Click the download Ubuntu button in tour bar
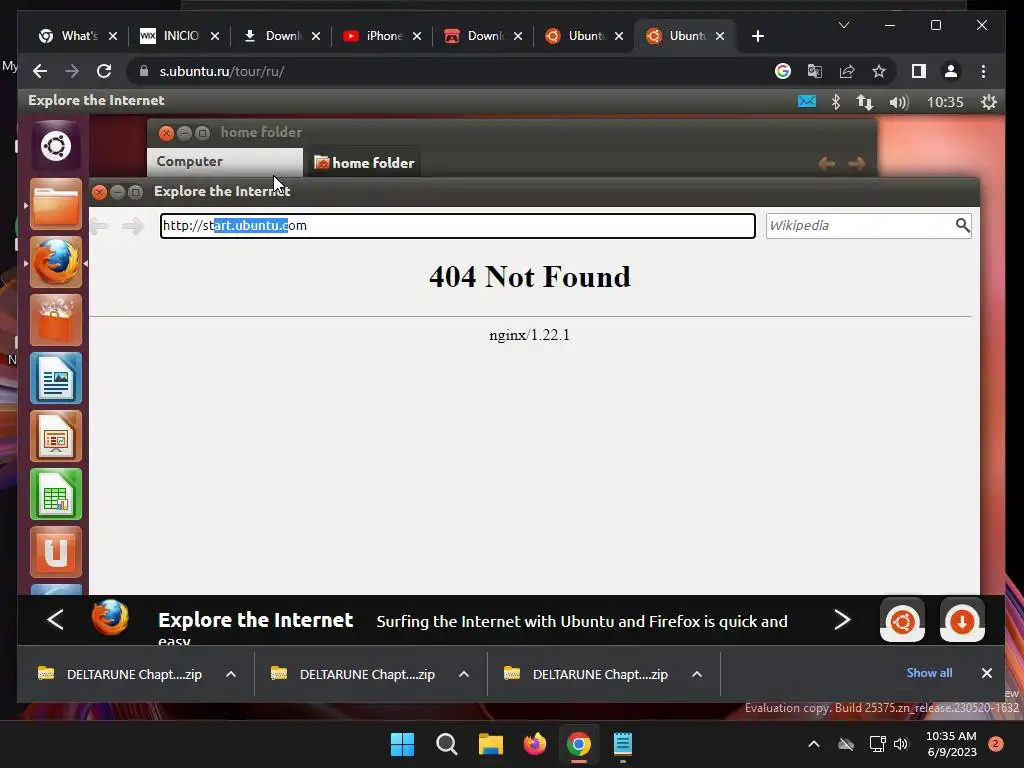 point(962,620)
